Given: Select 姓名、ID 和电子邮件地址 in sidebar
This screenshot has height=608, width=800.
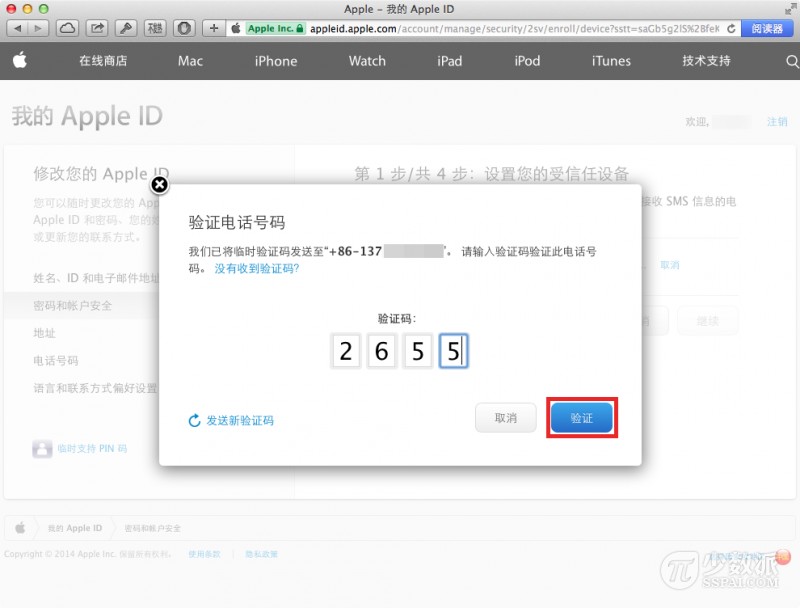Looking at the screenshot, I should point(96,278).
